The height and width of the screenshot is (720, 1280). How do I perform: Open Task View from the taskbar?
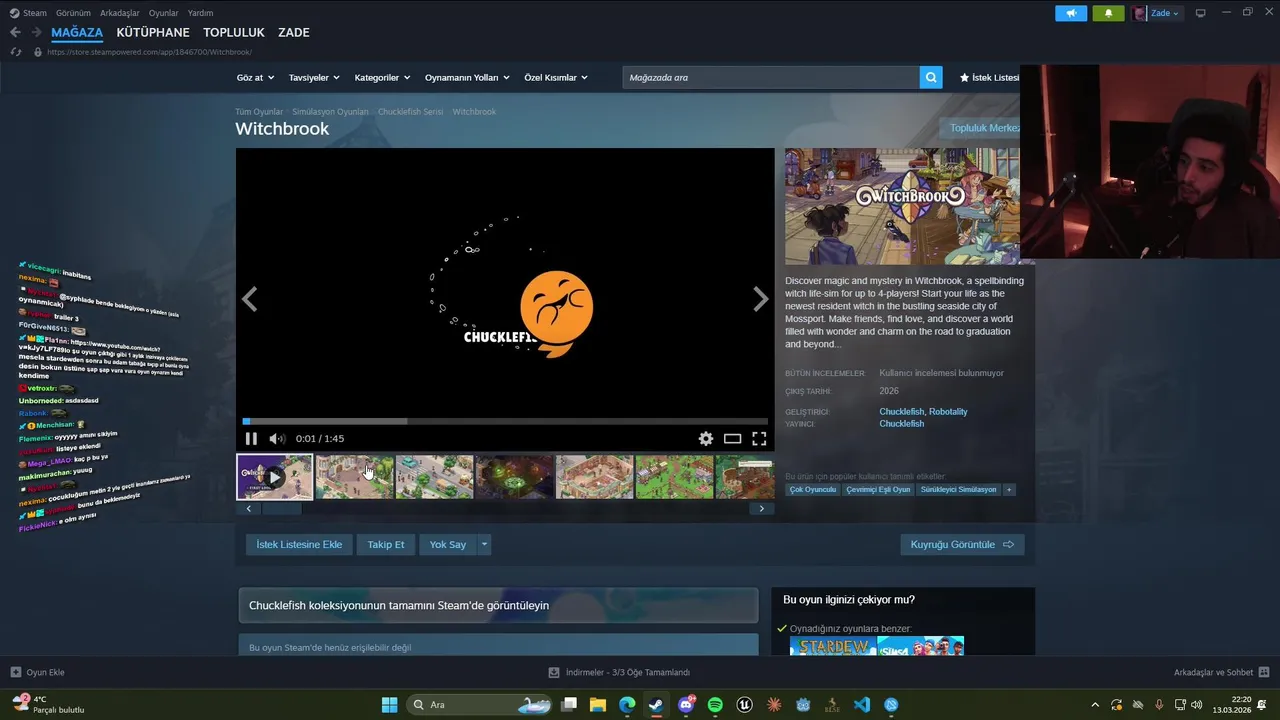568,704
